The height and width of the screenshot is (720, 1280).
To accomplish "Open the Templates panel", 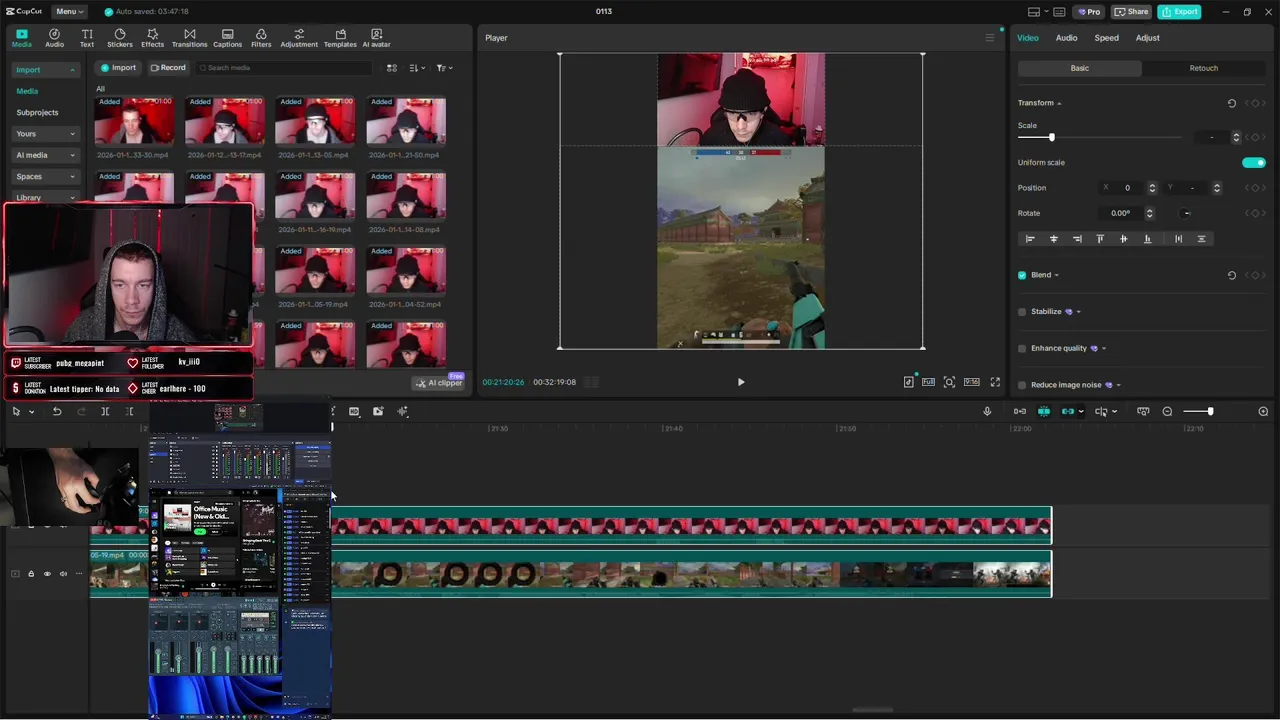I will [x=340, y=38].
